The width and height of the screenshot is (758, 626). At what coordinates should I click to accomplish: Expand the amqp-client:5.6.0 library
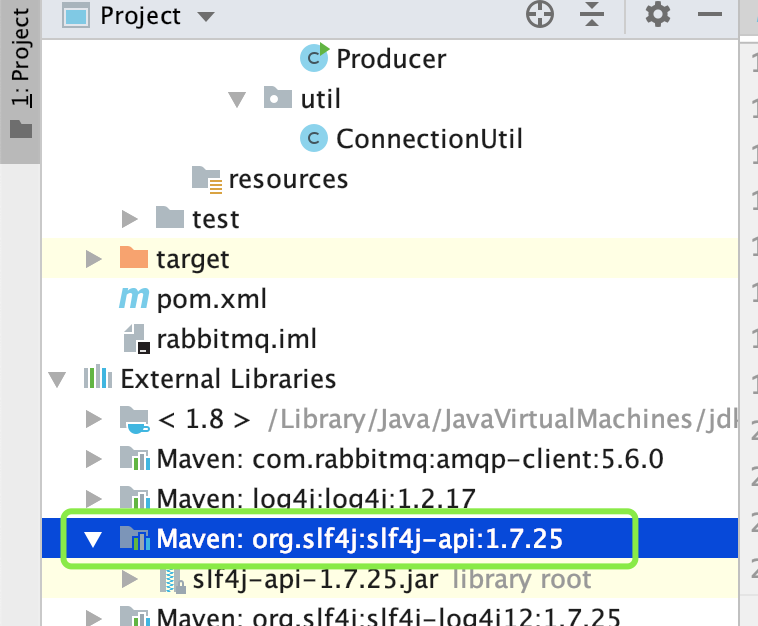pos(94,459)
